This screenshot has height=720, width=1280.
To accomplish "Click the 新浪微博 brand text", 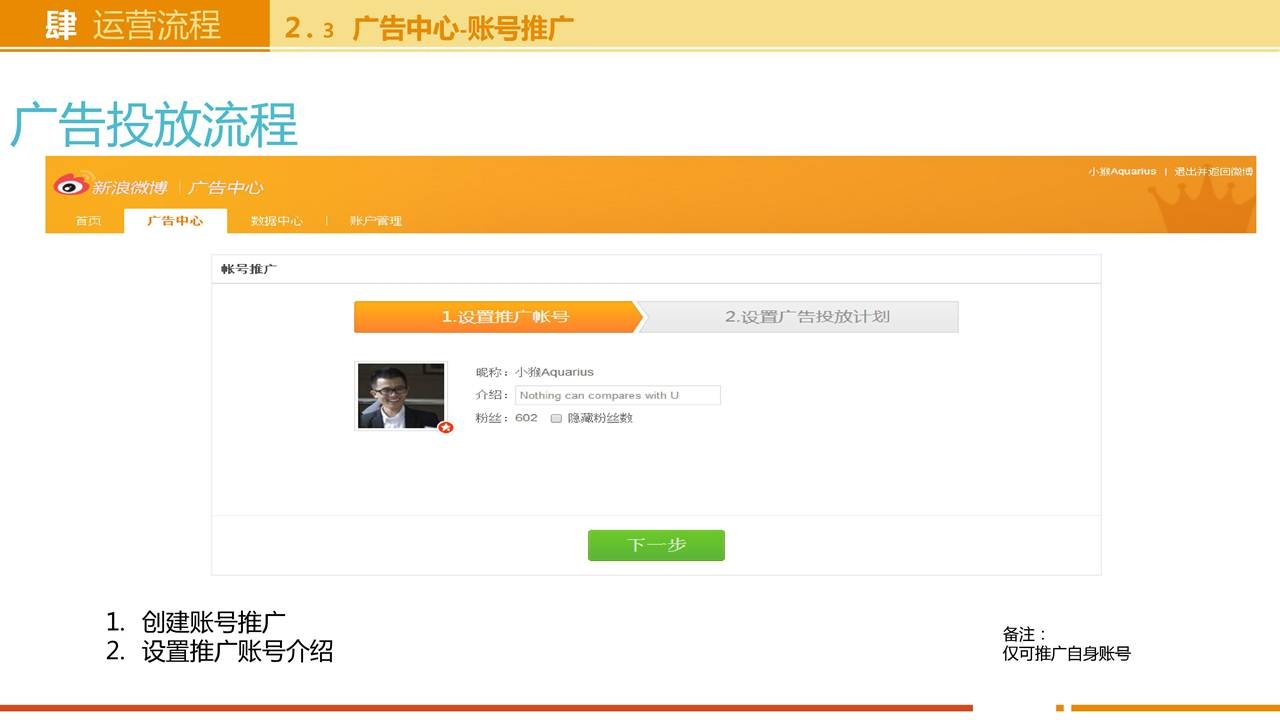I will pyautogui.click(x=130, y=187).
